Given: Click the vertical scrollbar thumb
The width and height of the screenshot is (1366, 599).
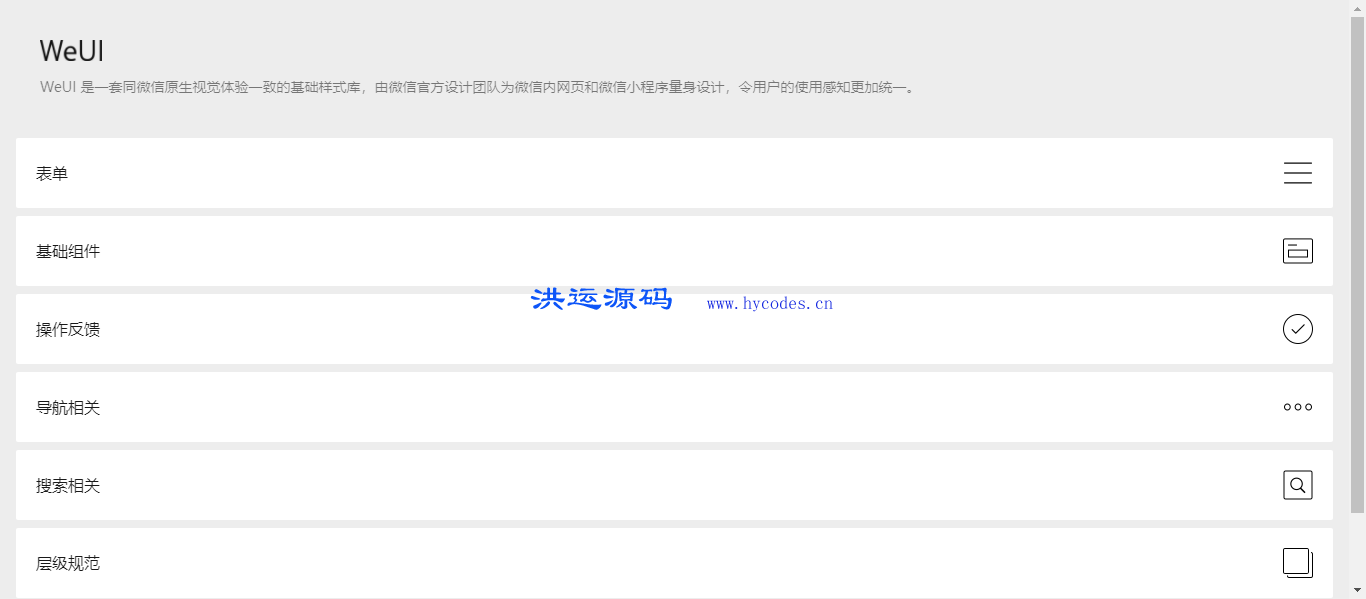Looking at the screenshot, I should 1357,265.
